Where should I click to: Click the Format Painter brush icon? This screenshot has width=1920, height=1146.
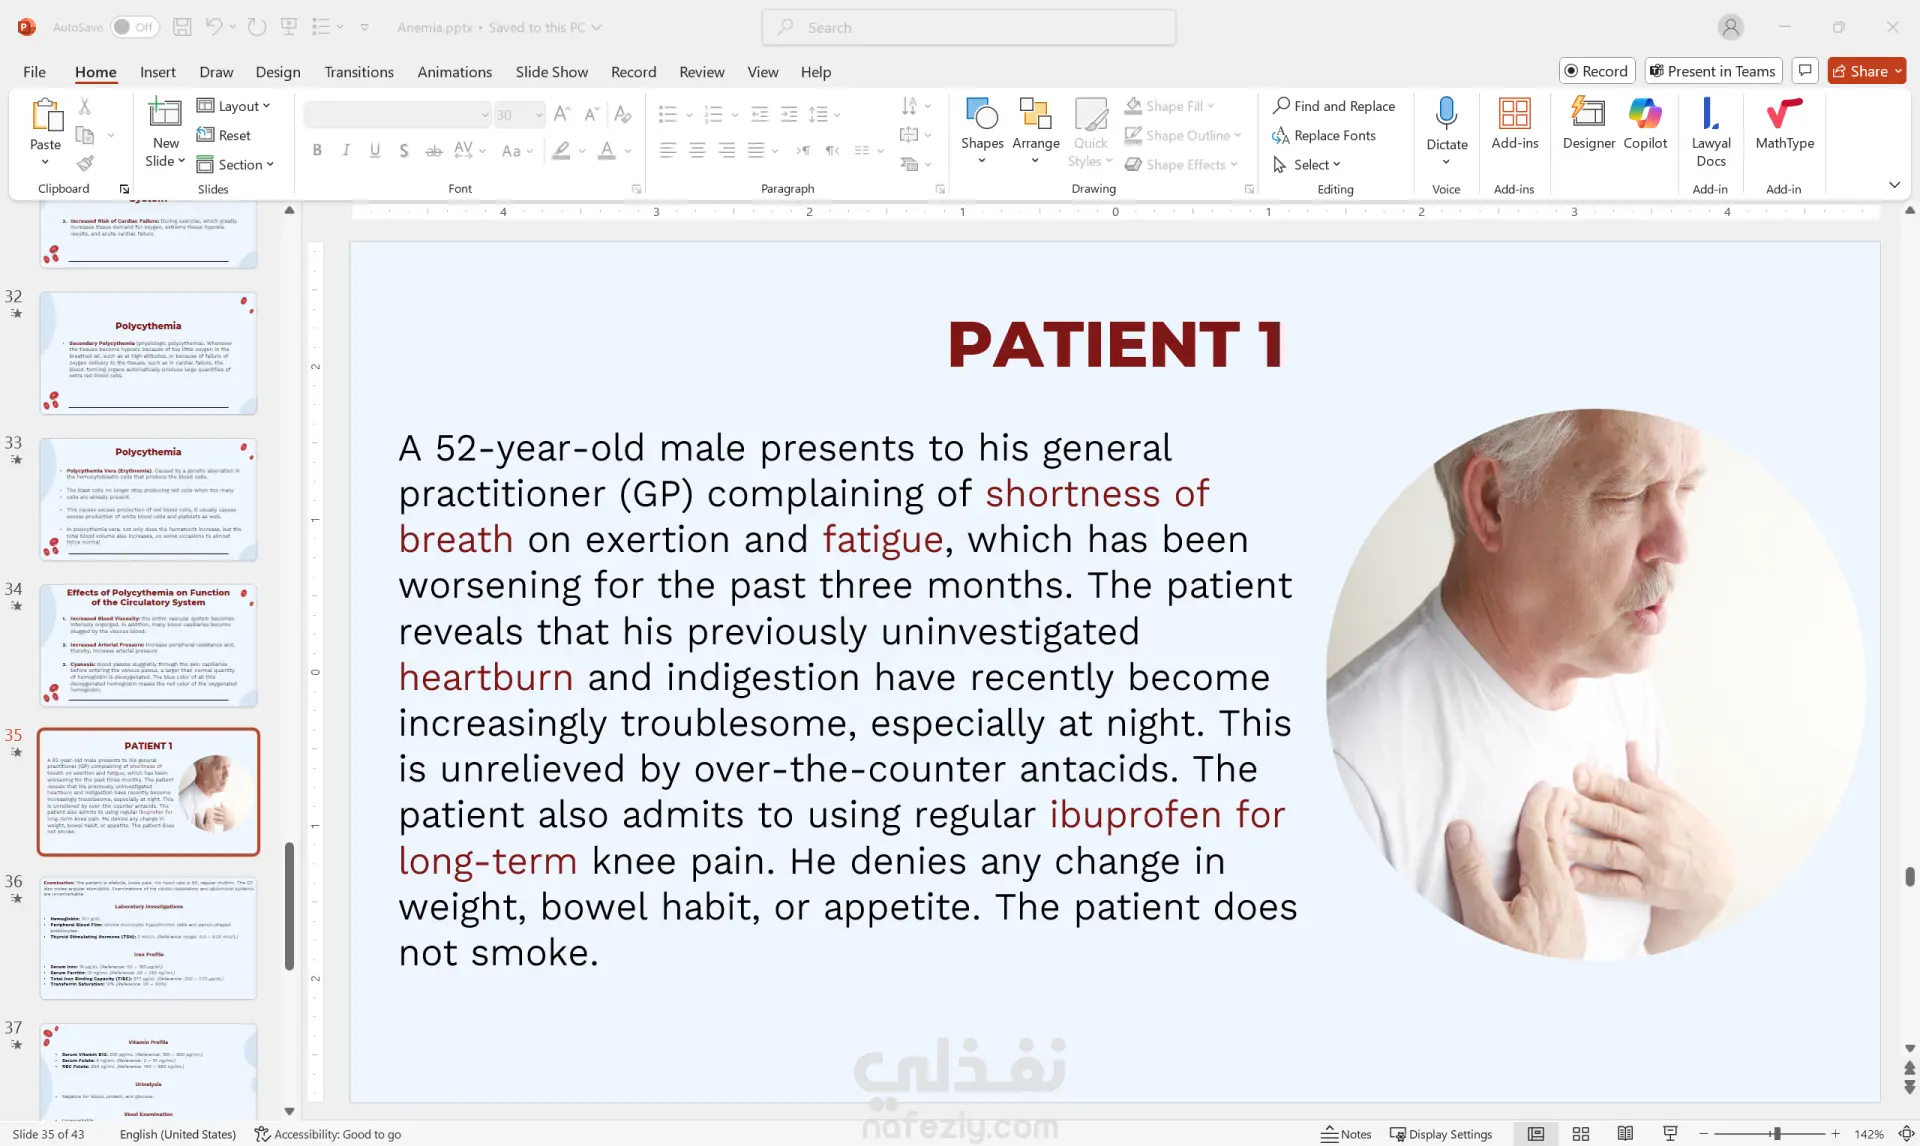pyautogui.click(x=85, y=163)
